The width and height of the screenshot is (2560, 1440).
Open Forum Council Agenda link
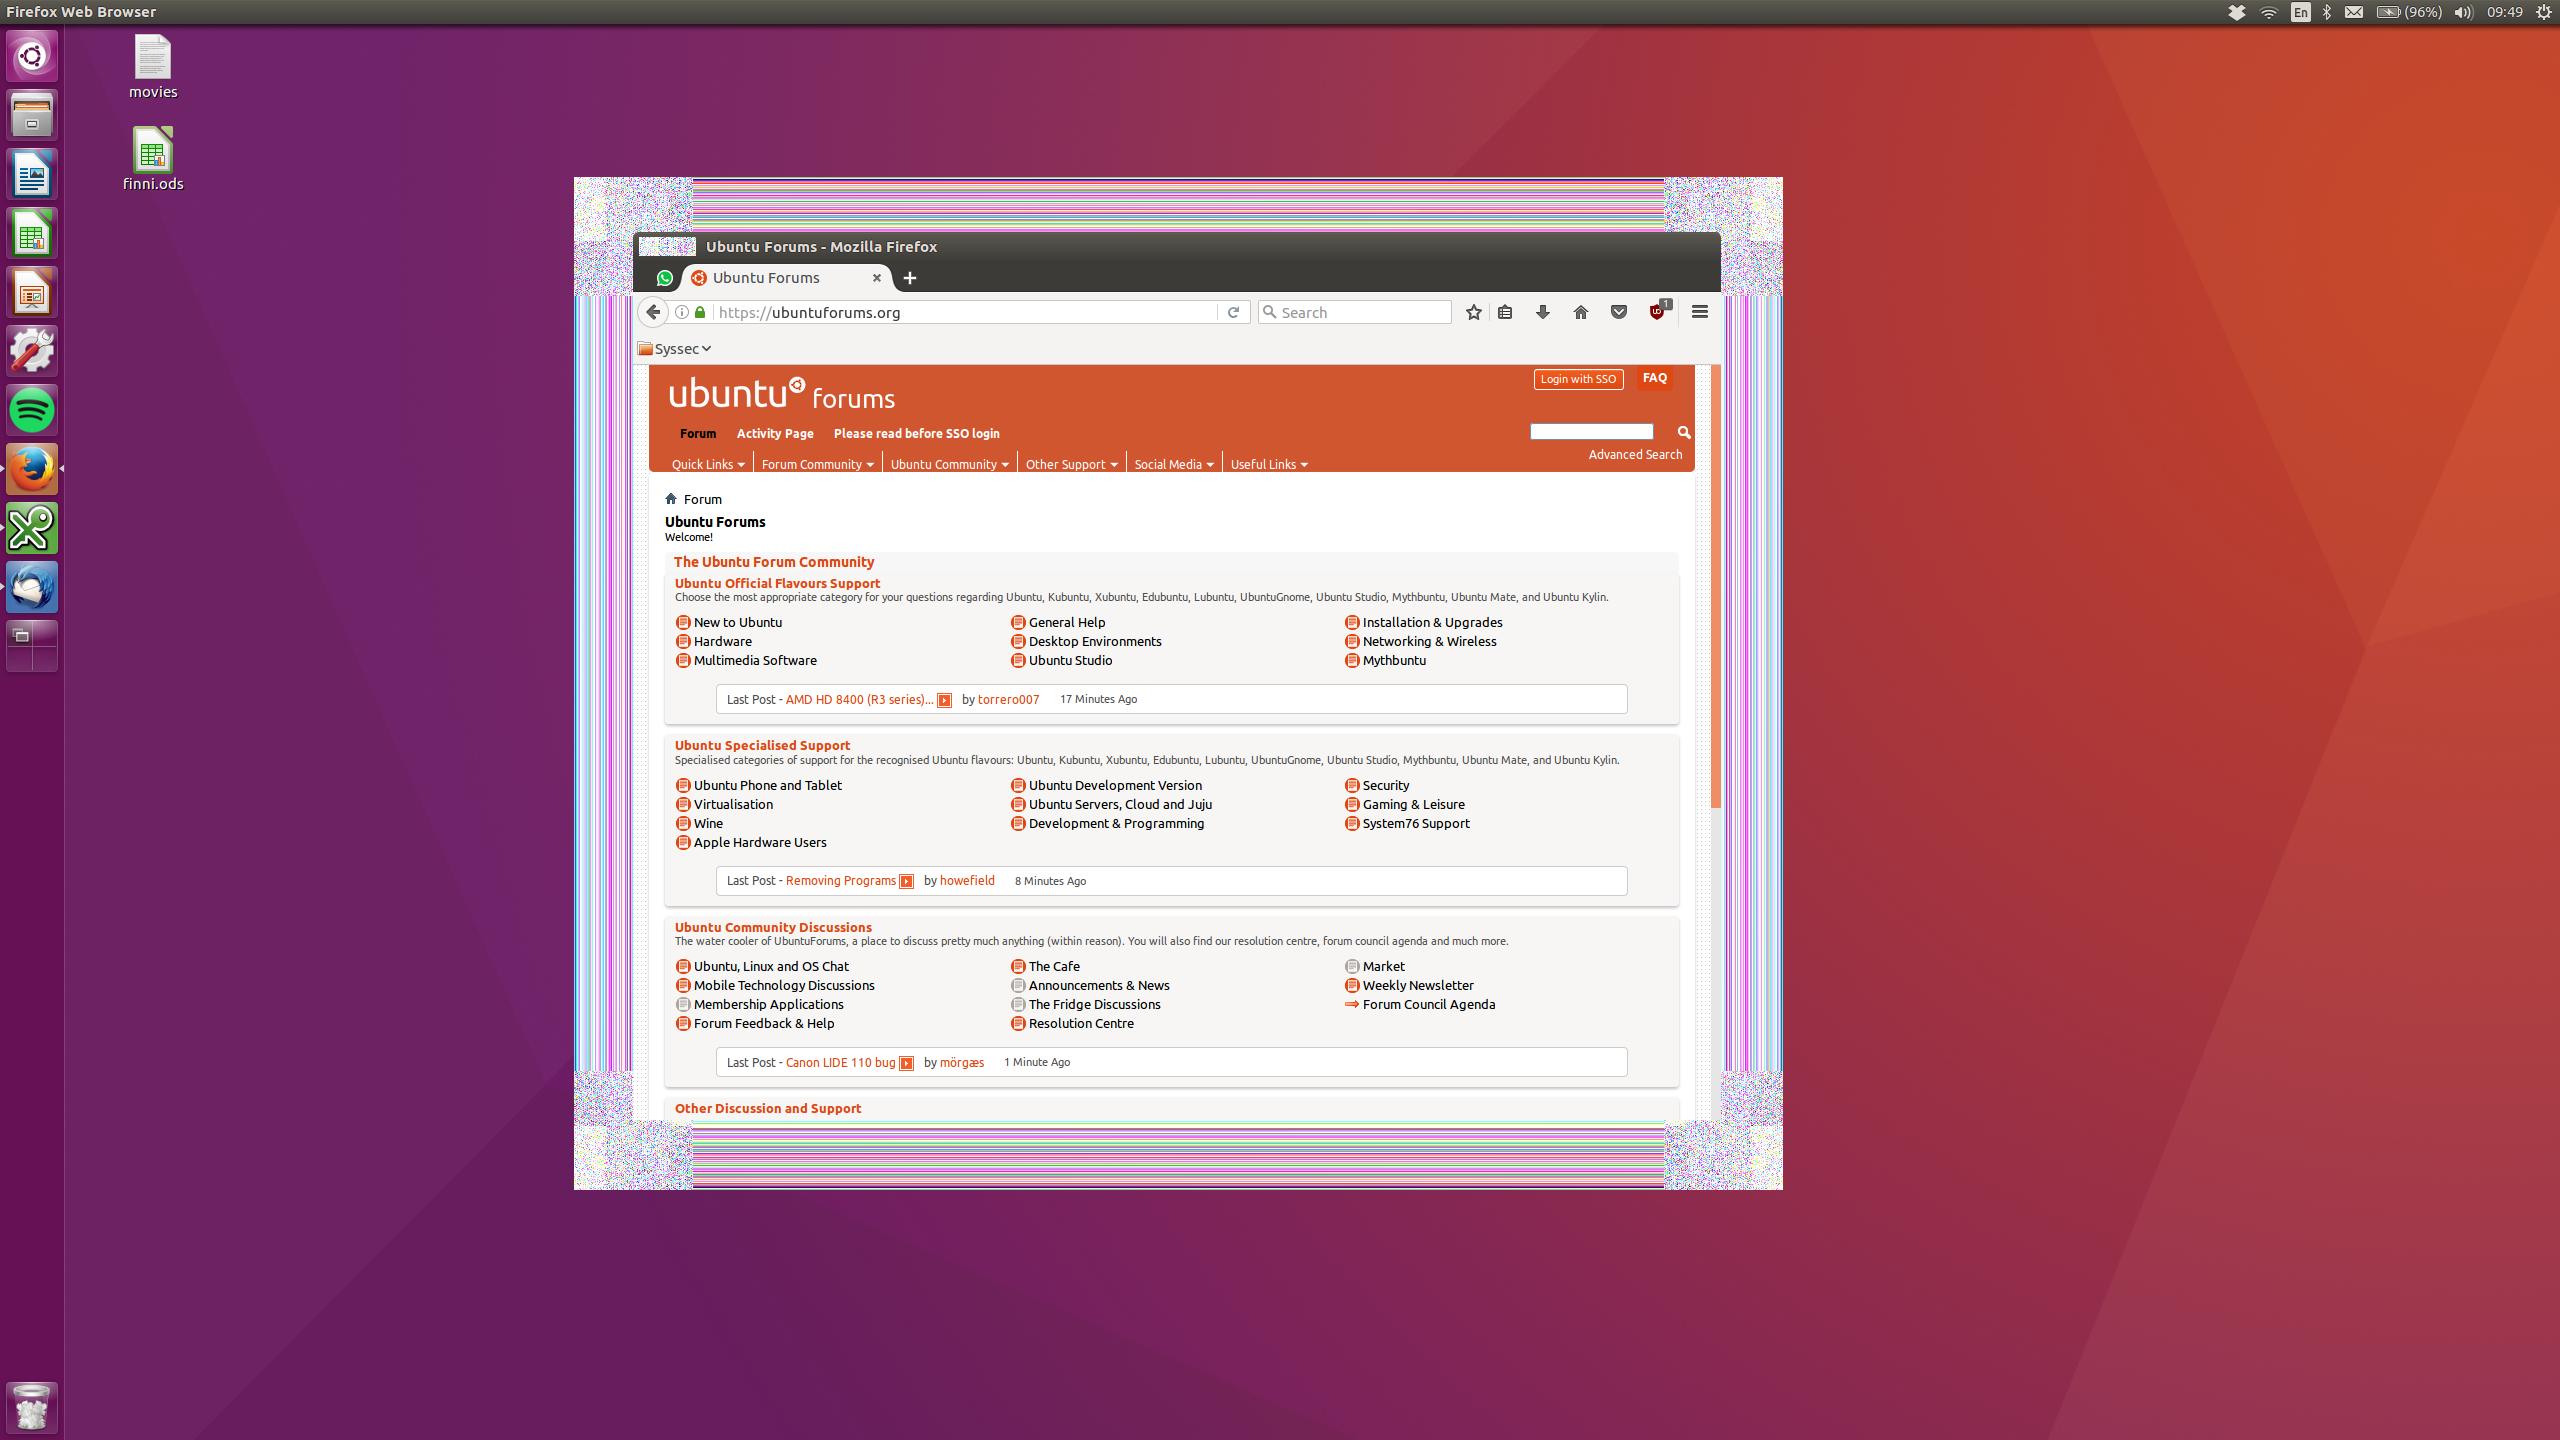click(1429, 1004)
